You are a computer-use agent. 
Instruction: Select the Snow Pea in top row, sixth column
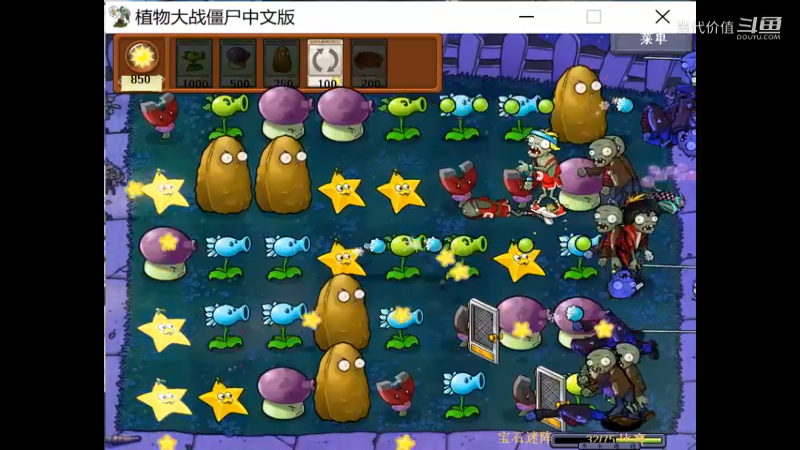(x=462, y=117)
